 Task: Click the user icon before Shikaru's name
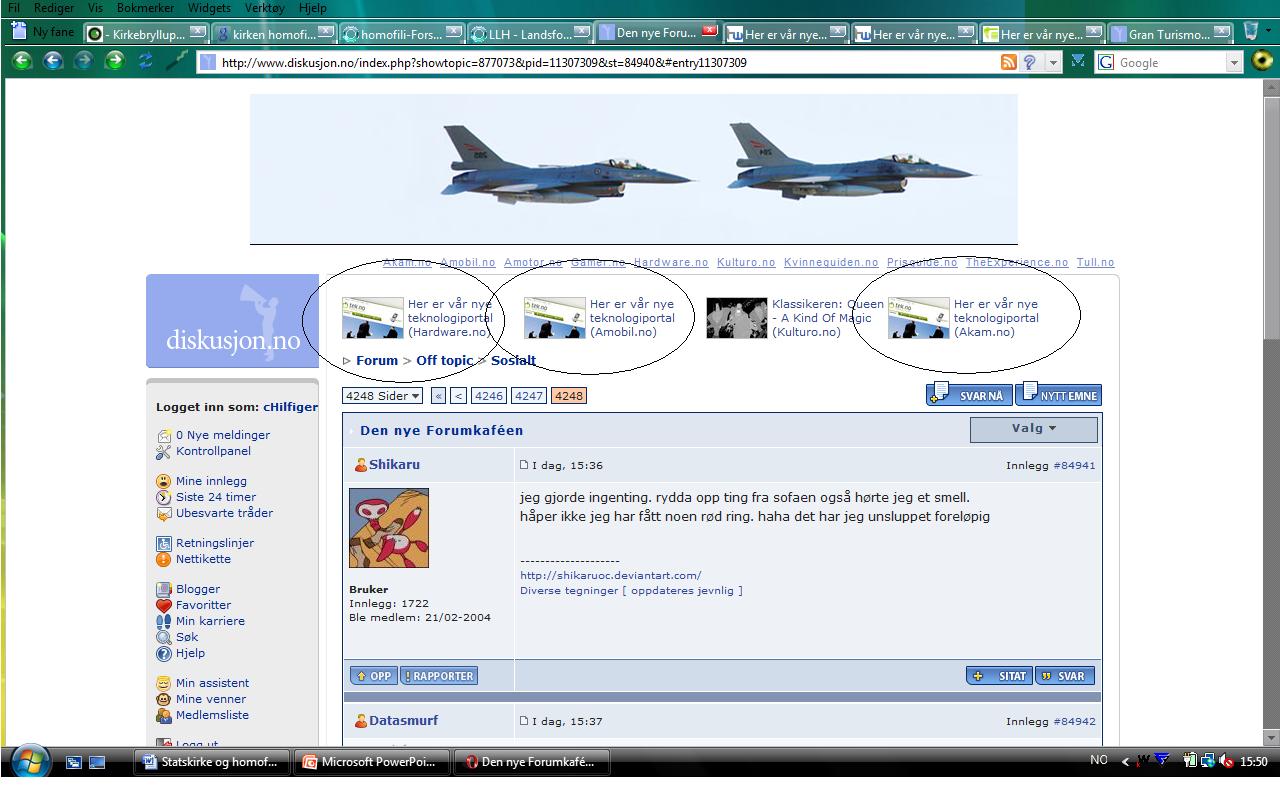361,465
